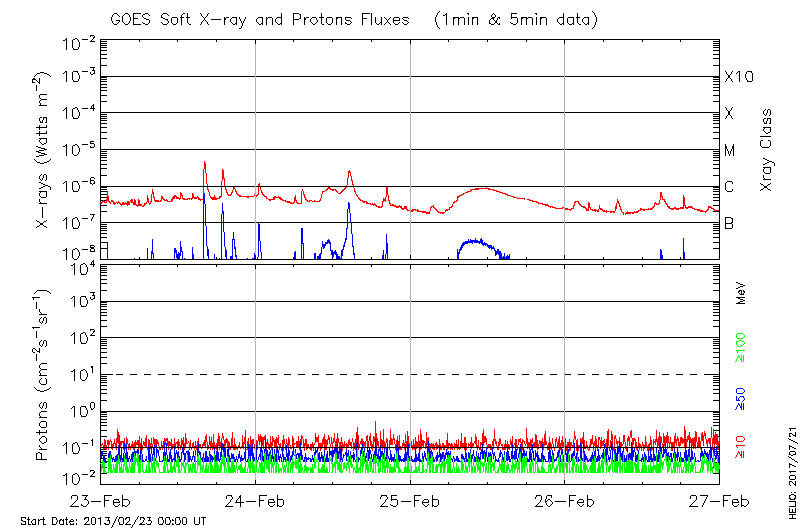This screenshot has width=800, height=530.
Task: Click the C class label
Action: 729,187
